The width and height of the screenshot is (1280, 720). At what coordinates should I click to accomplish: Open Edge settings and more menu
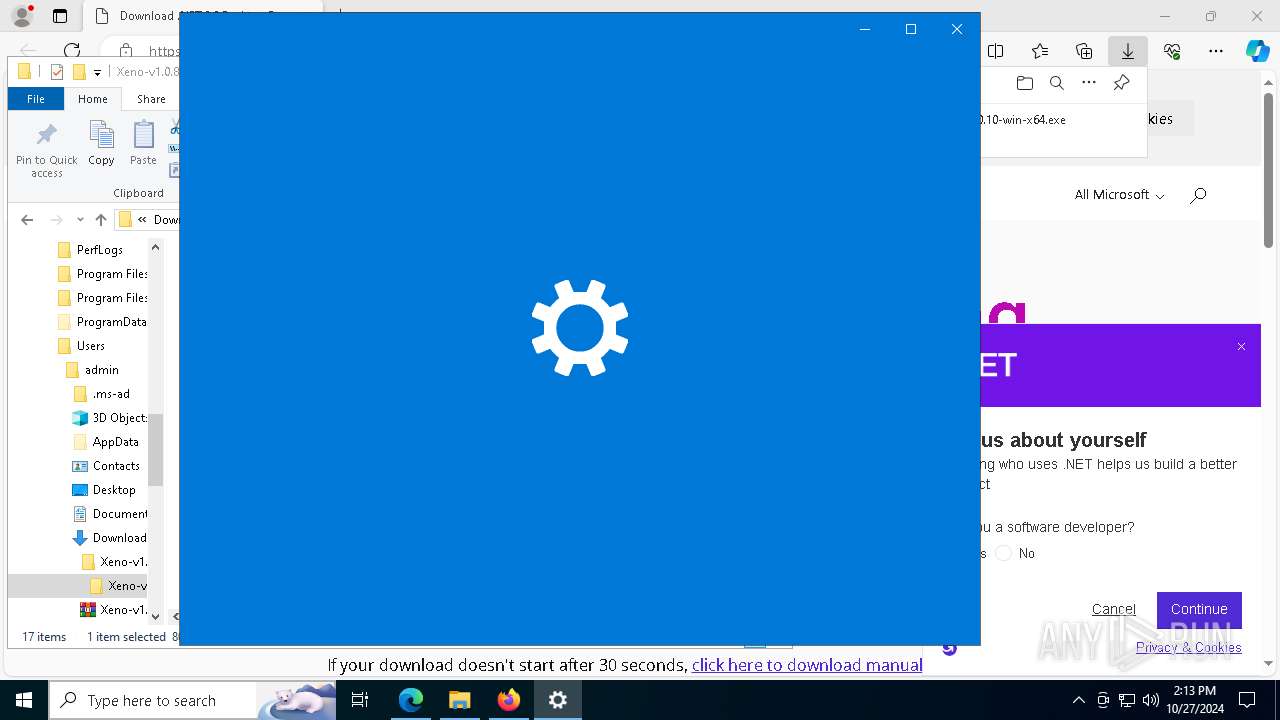point(1216,51)
